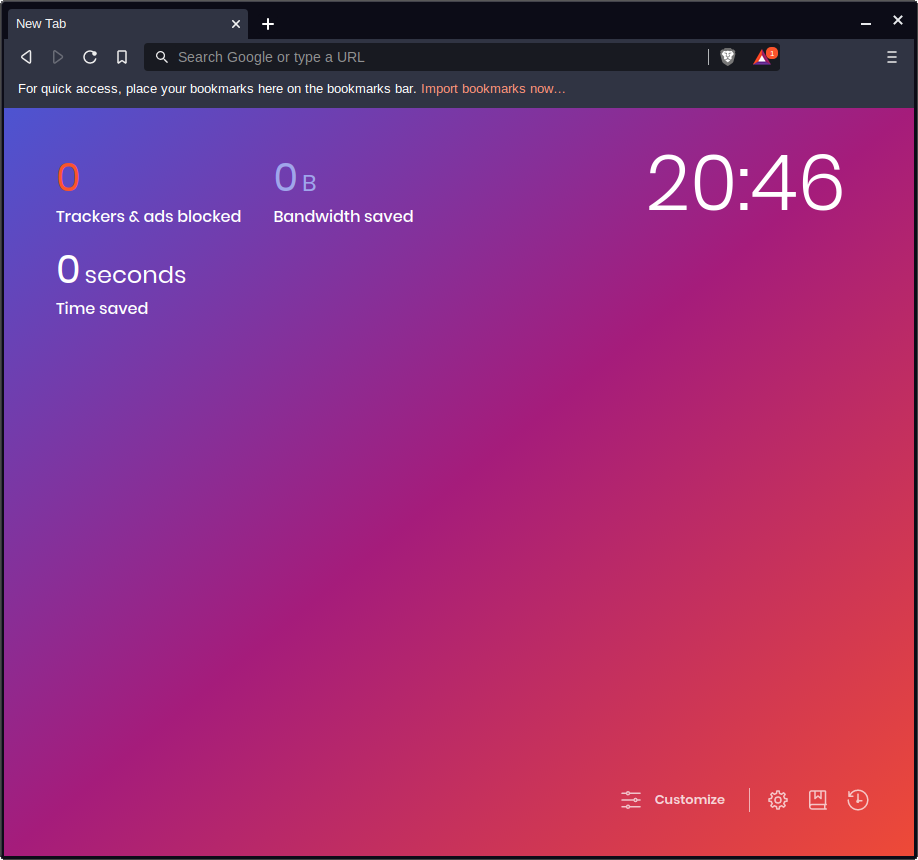Screen dimensions: 918x860
Task: Open Brave Rewards triangle icon
Action: tap(762, 57)
